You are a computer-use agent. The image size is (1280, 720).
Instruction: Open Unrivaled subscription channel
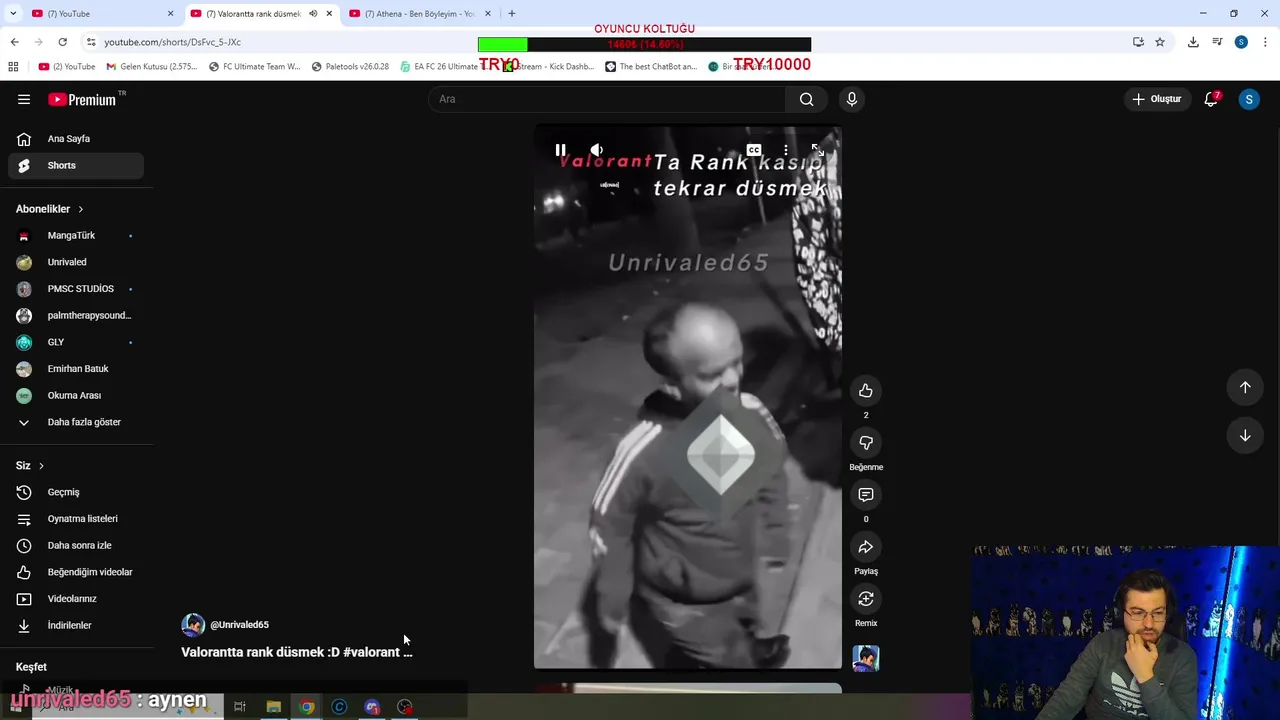76,262
